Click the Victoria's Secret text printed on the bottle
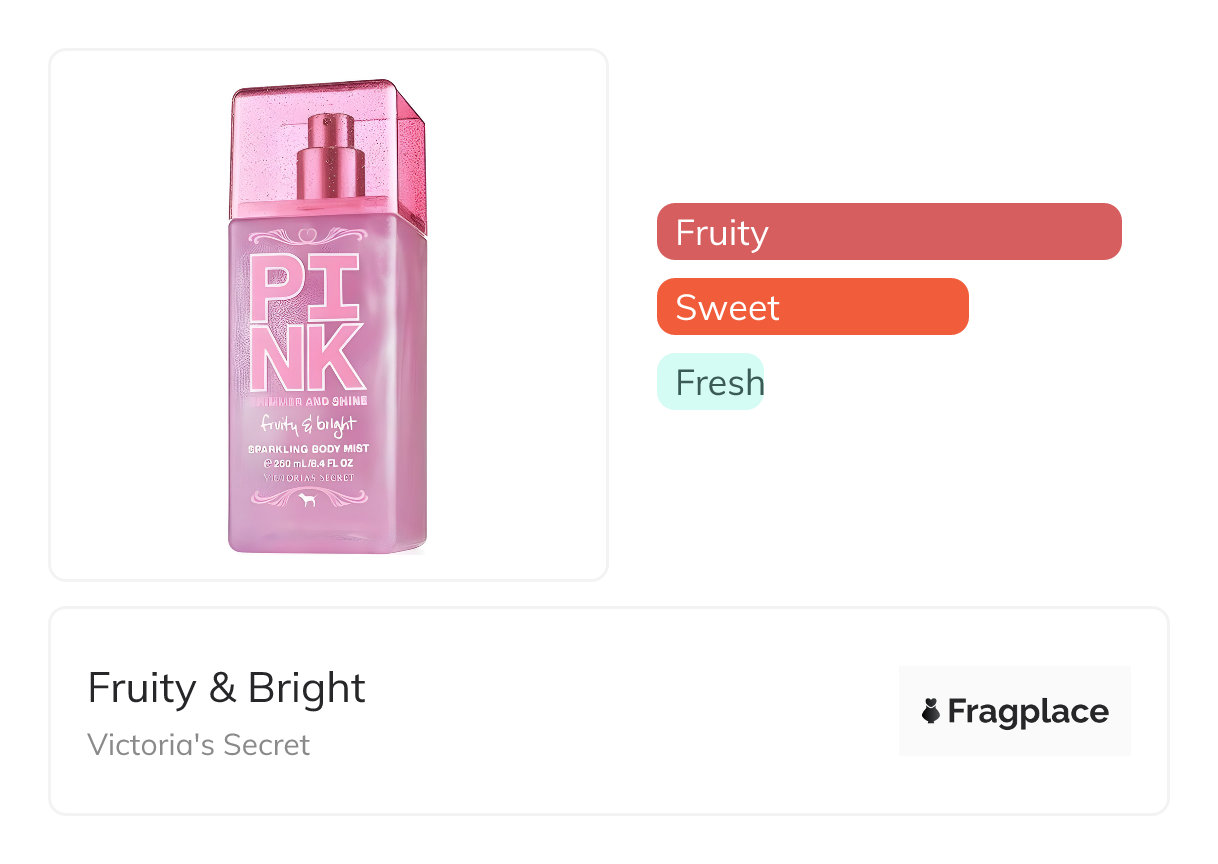The image size is (1218, 864). 308,478
